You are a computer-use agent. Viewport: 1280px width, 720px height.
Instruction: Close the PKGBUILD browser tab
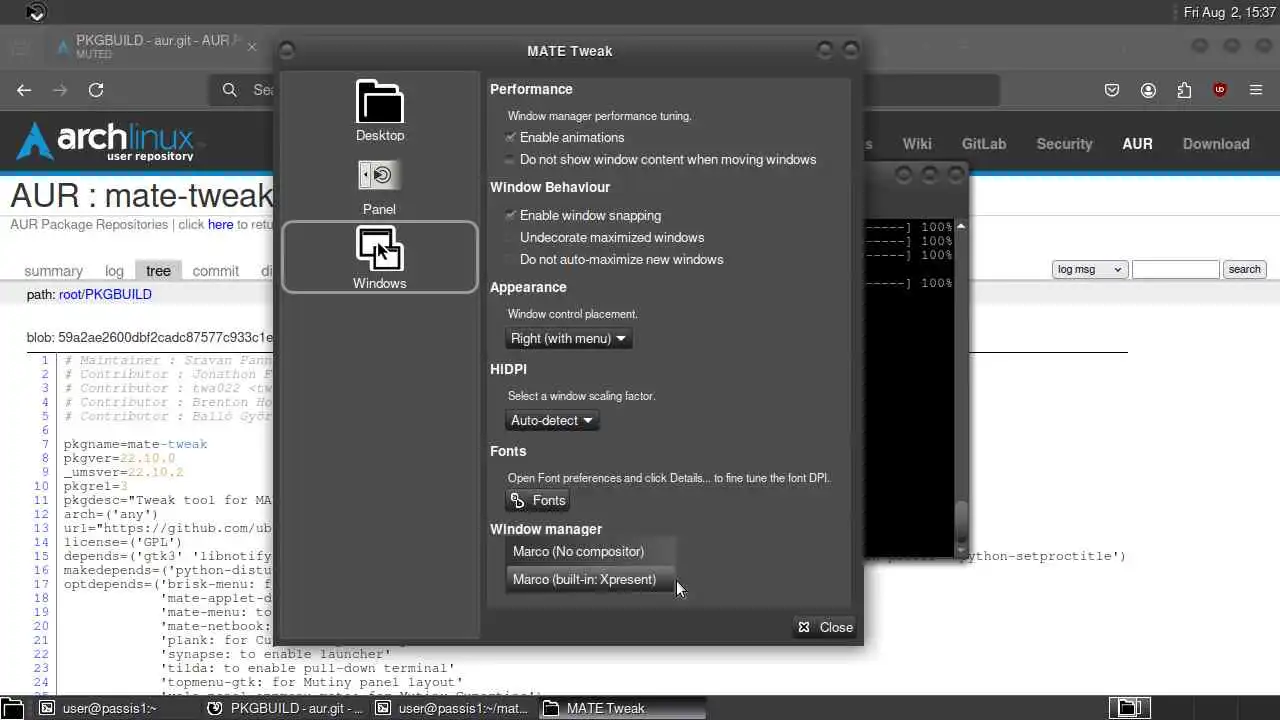(252, 46)
